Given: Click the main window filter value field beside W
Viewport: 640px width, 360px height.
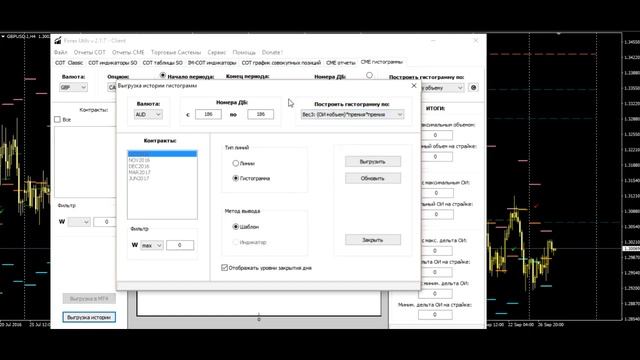Looking at the screenshot, I should (105, 222).
